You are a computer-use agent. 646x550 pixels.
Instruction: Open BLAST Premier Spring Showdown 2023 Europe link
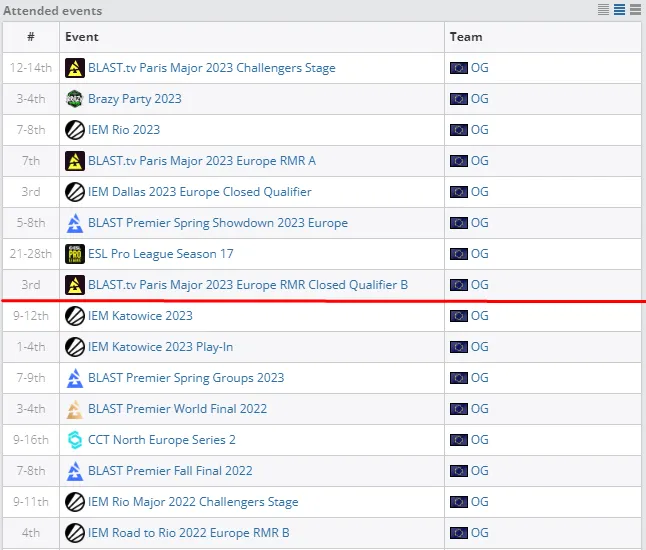pyautogui.click(x=218, y=223)
